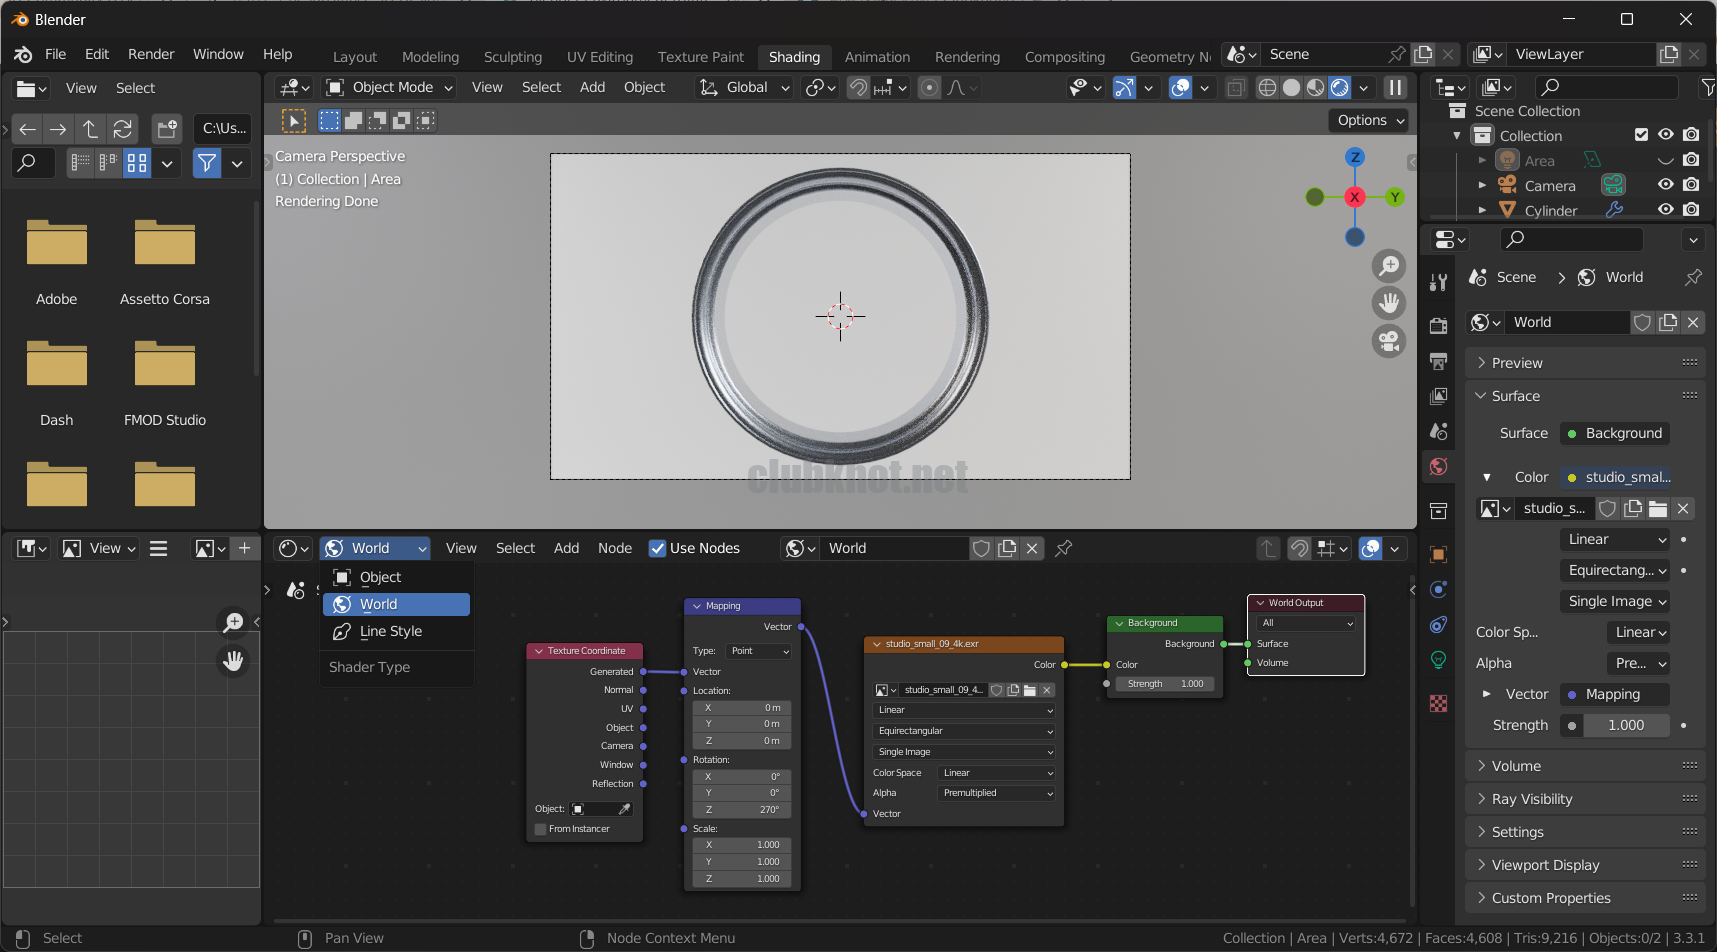Open World properties tab in sidebar

pyautogui.click(x=1438, y=467)
